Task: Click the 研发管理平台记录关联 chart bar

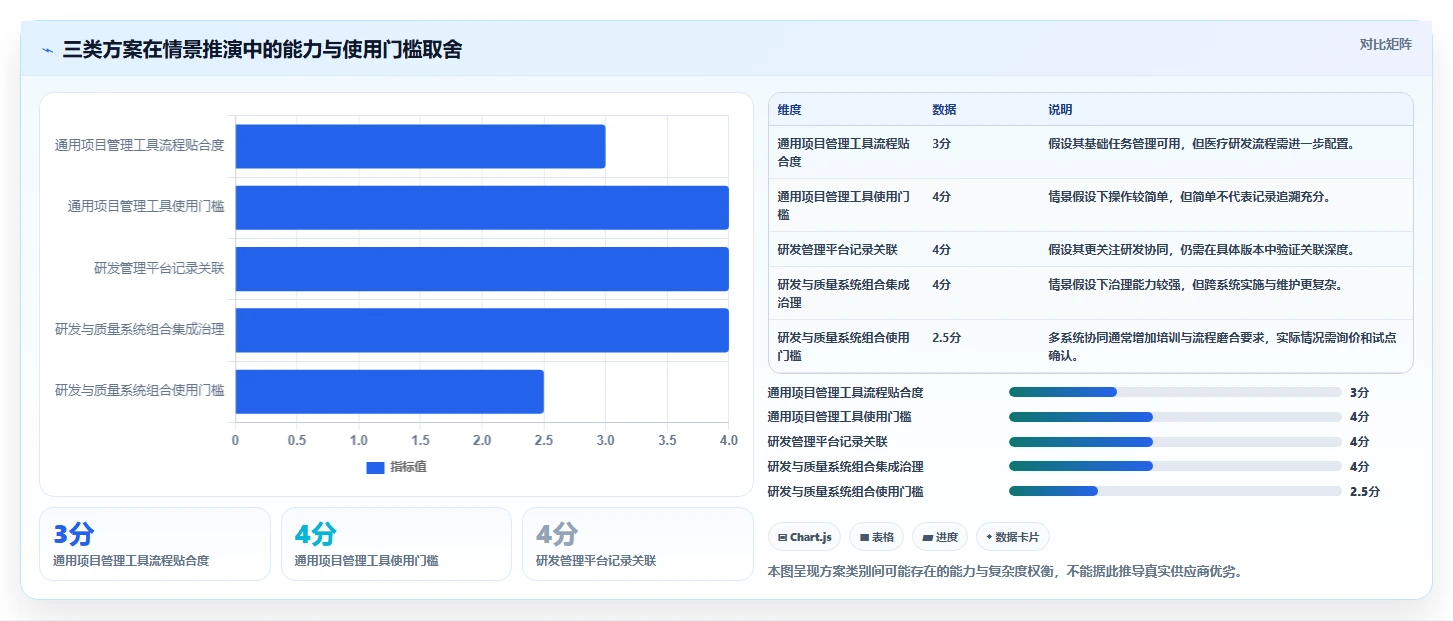Action: 482,269
